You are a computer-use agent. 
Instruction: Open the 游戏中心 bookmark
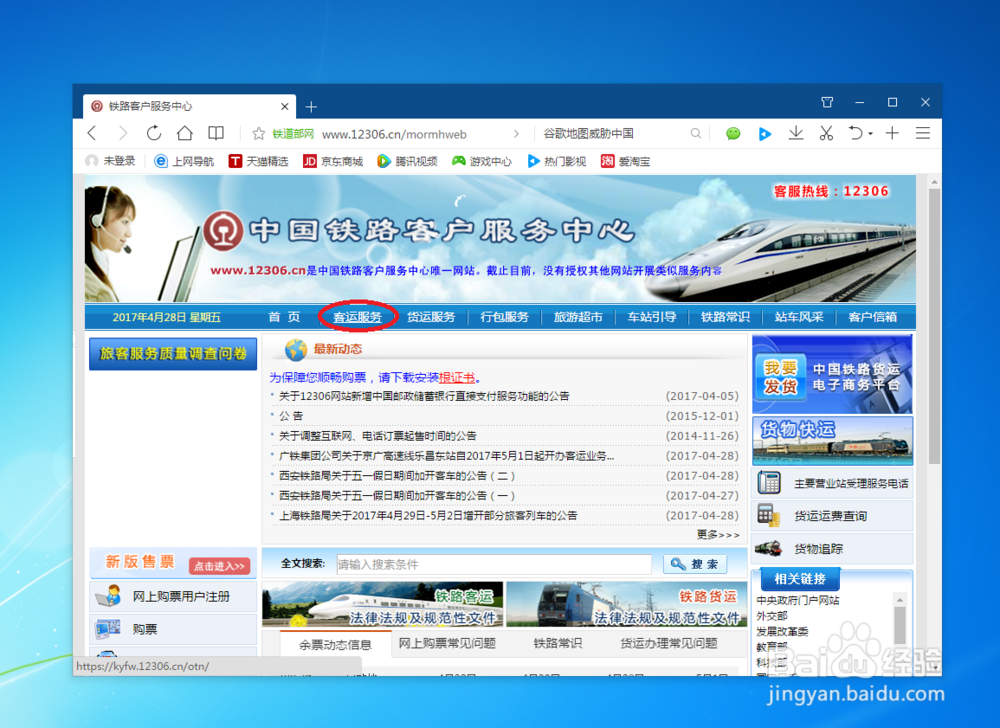coord(482,161)
